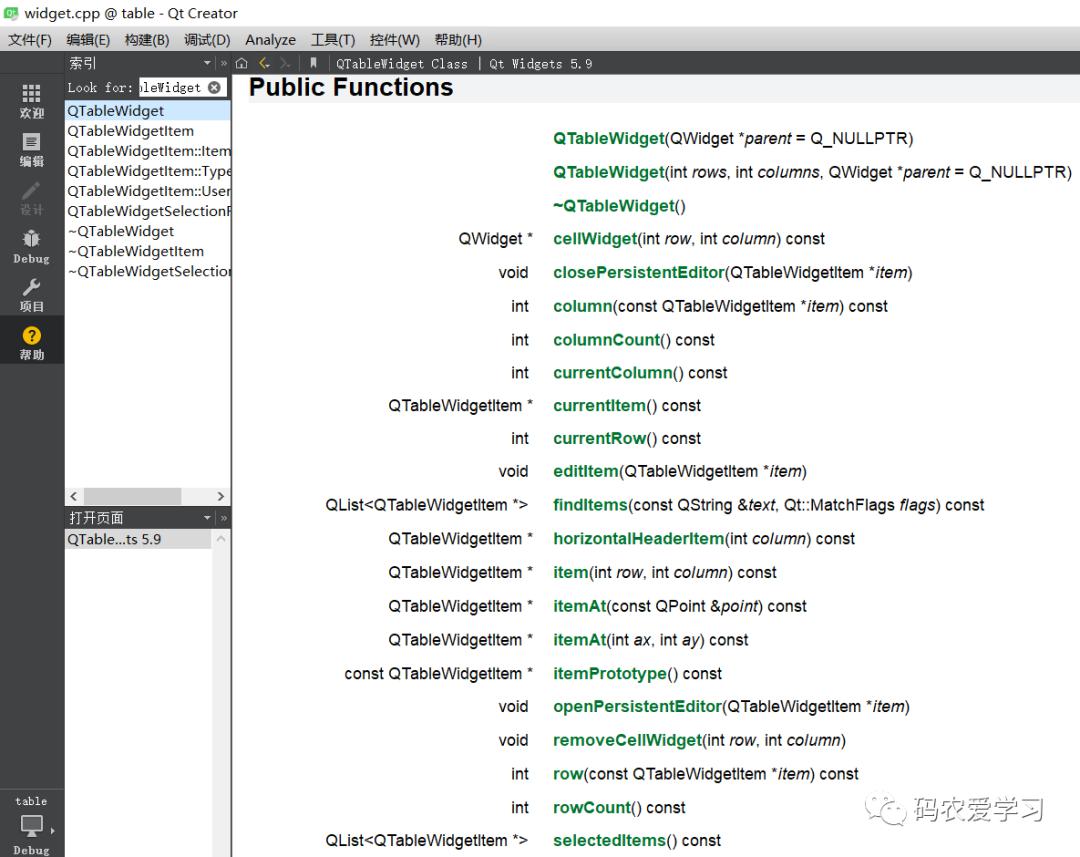Clear the Look for search field
This screenshot has width=1080, height=857.
coord(214,87)
